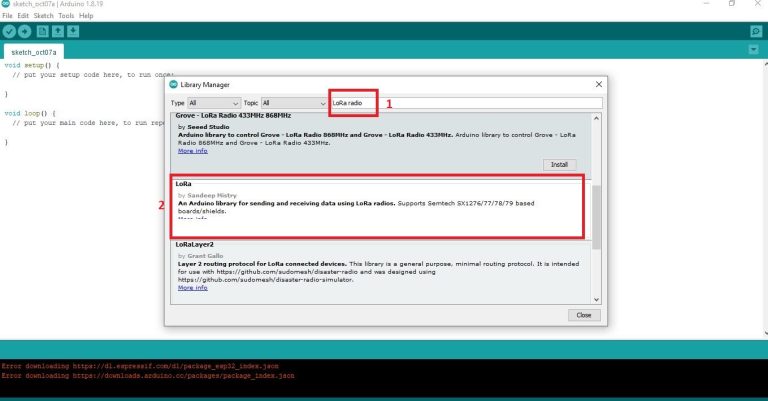768x401 pixels.
Task: Close the Library Manager with X icon
Action: (598, 85)
